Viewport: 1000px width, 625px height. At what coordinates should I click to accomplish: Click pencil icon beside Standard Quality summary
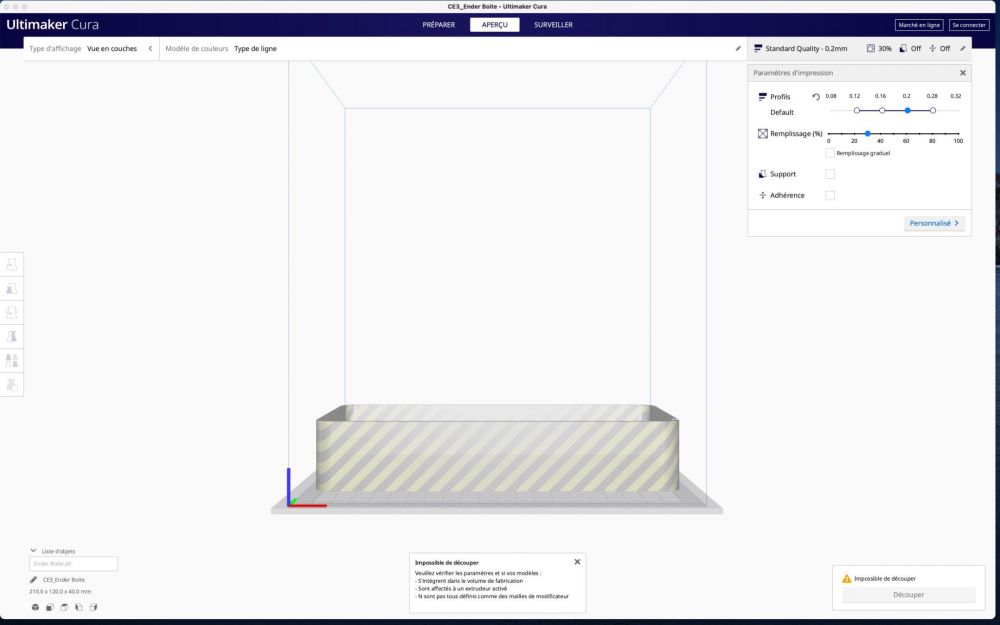(x=962, y=48)
